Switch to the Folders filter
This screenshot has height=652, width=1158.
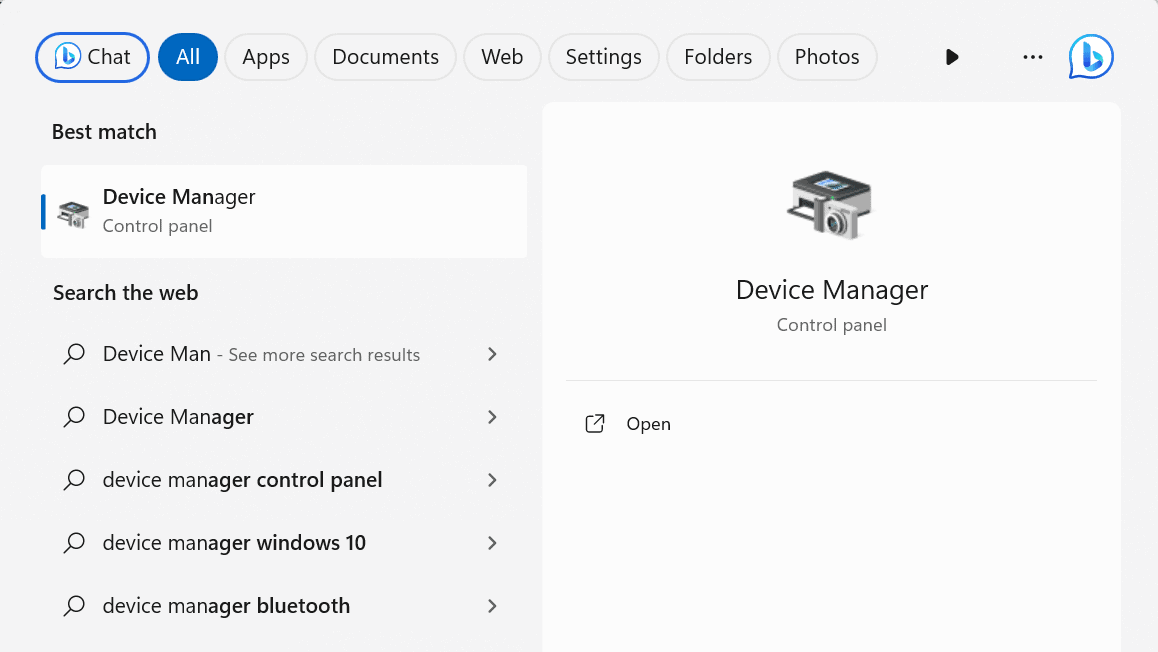718,57
